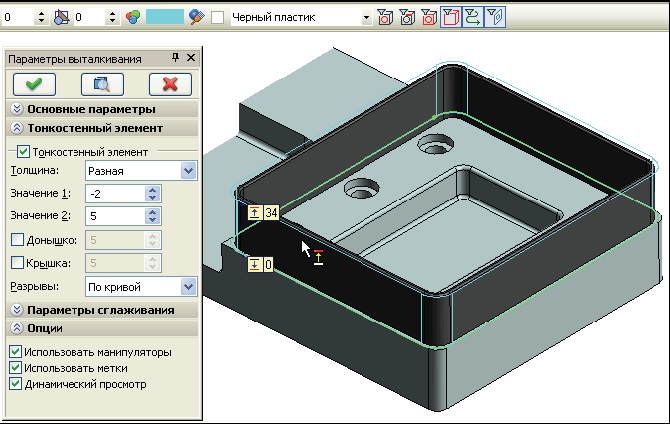Screen dimensions: 670x424
Task: Click the grayed Крышка value field
Action: point(115,263)
